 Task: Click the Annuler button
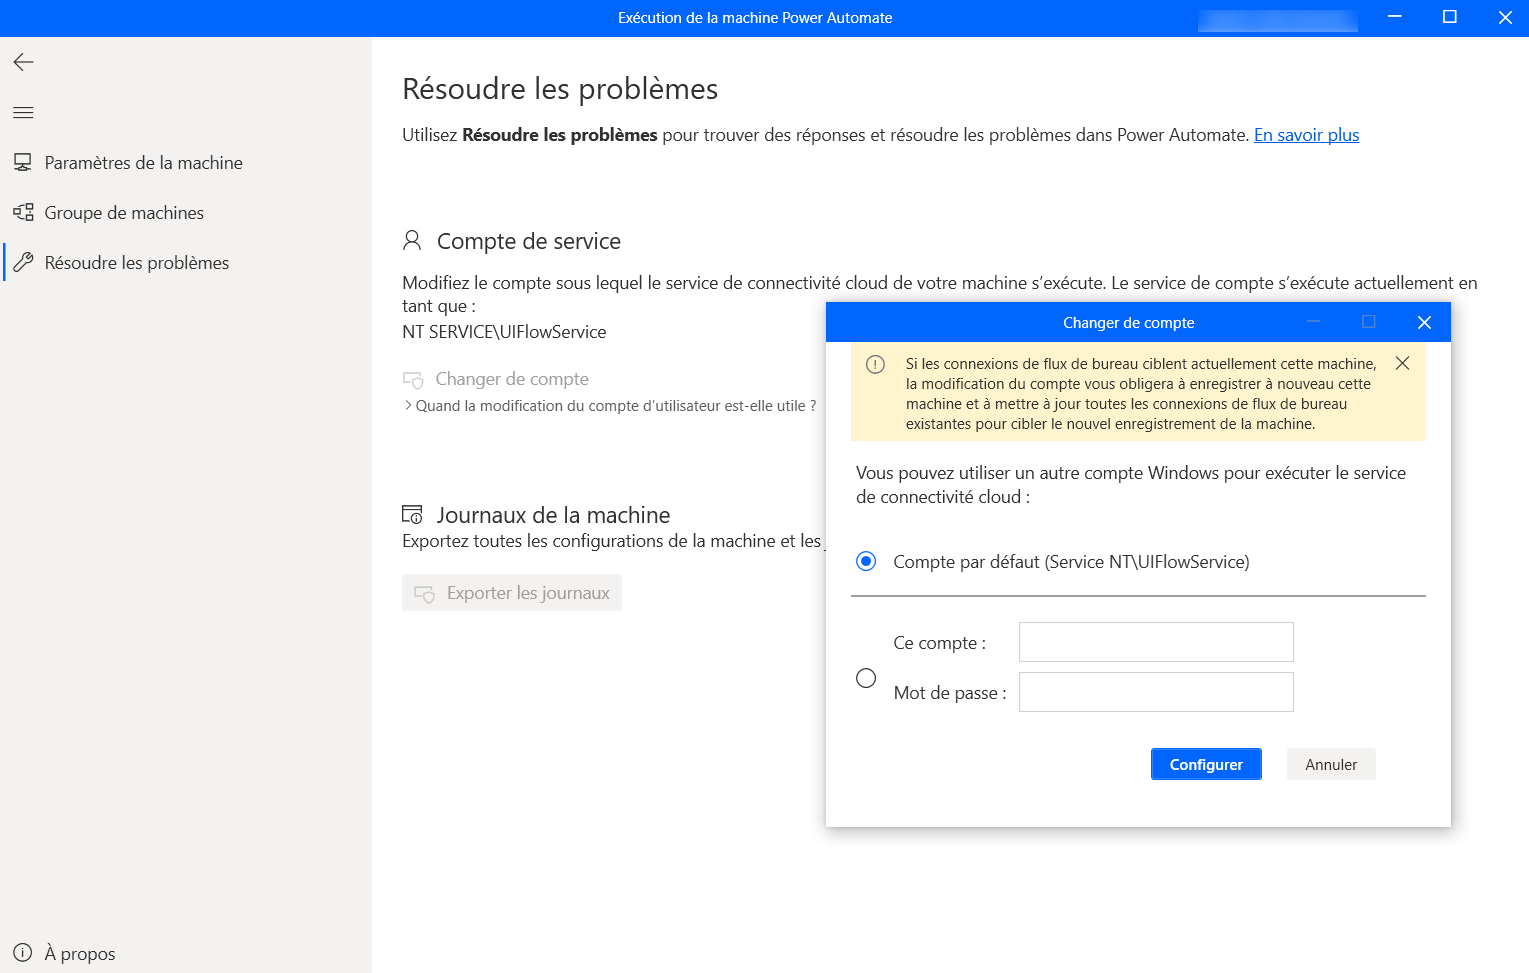coord(1331,764)
